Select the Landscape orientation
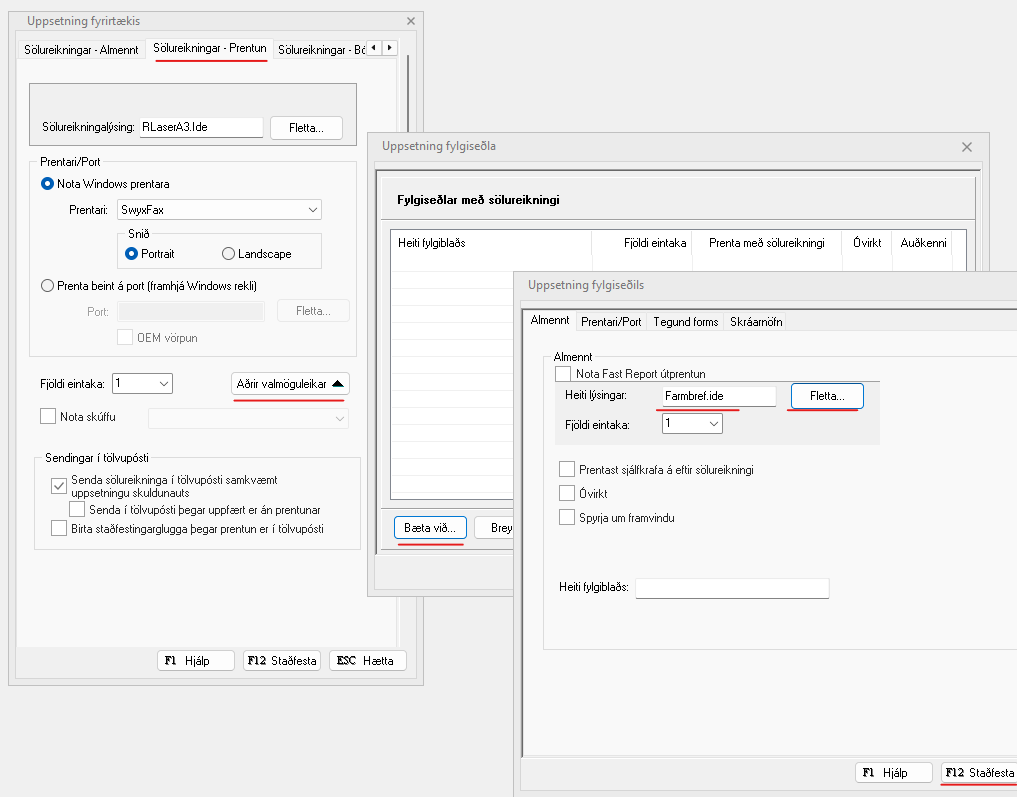 pyautogui.click(x=229, y=254)
